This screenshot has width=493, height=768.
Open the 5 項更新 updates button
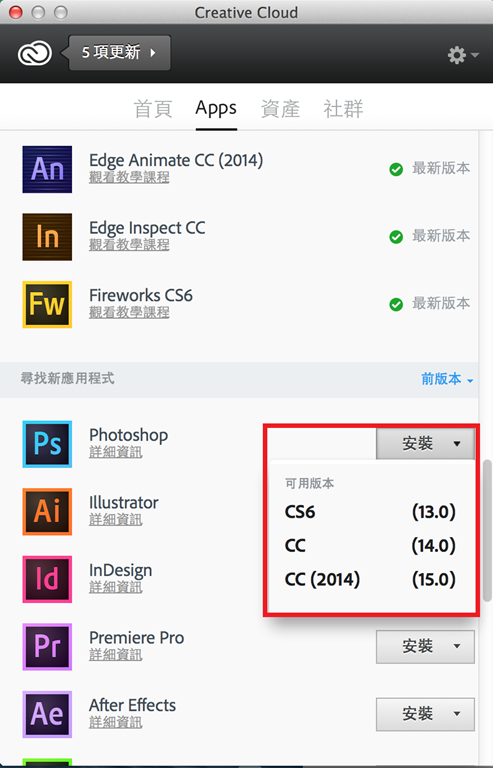coord(119,52)
